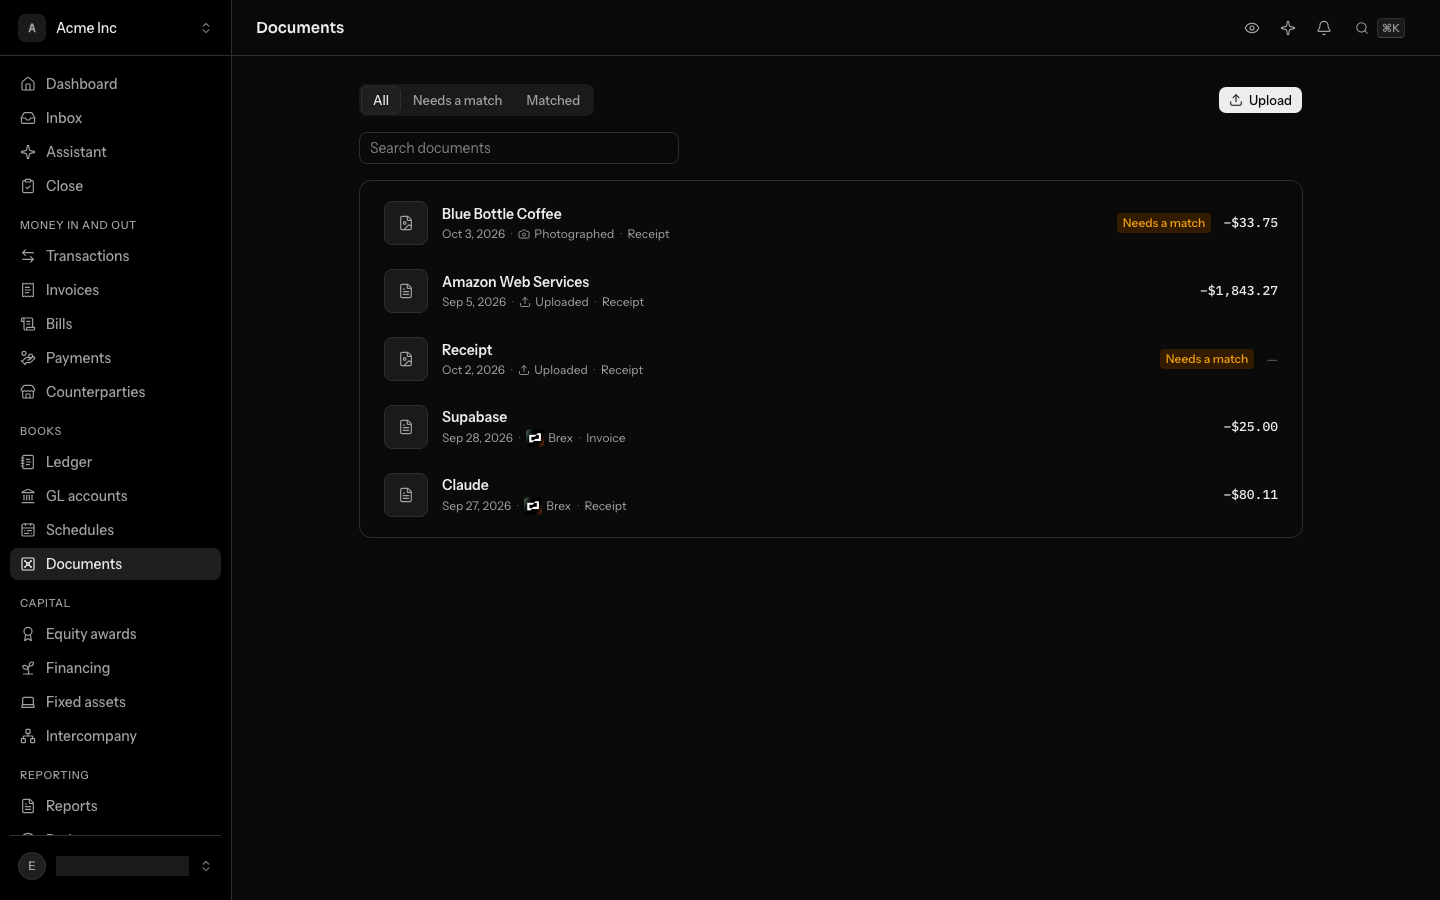
Task: Click the Transactions arrows icon
Action: coord(28,256)
